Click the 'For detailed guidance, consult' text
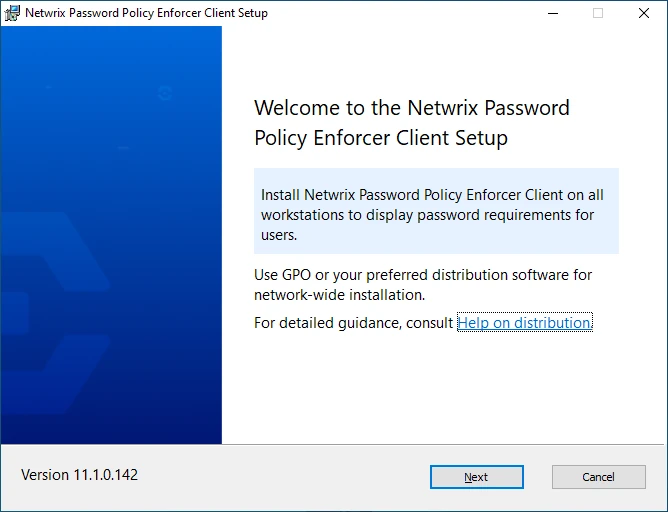The height and width of the screenshot is (512, 668). (354, 323)
